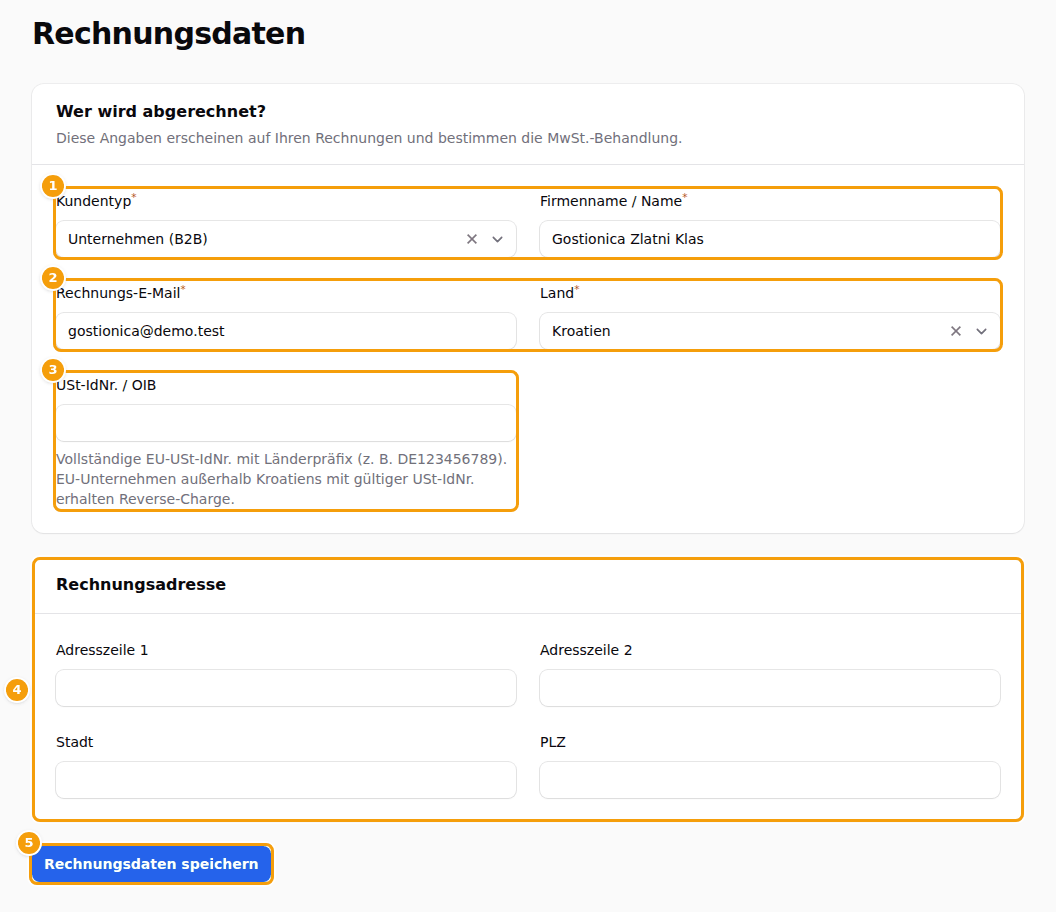Click the Kroatien selected value
The width and height of the screenshot is (1056, 912).
coord(581,331)
